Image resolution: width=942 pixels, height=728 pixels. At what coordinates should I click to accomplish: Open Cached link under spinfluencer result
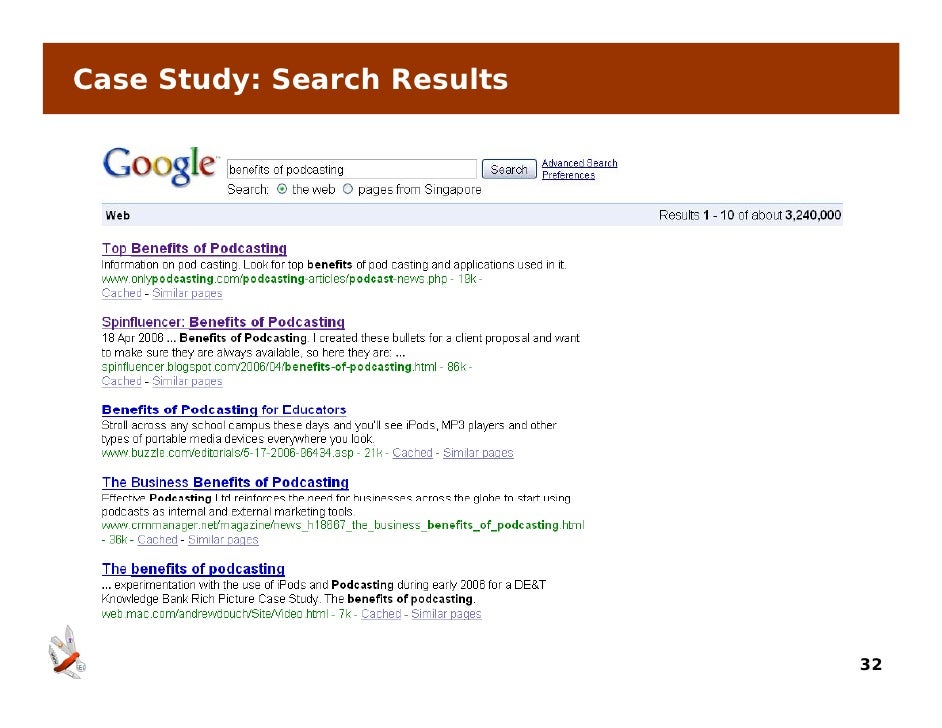click(121, 381)
